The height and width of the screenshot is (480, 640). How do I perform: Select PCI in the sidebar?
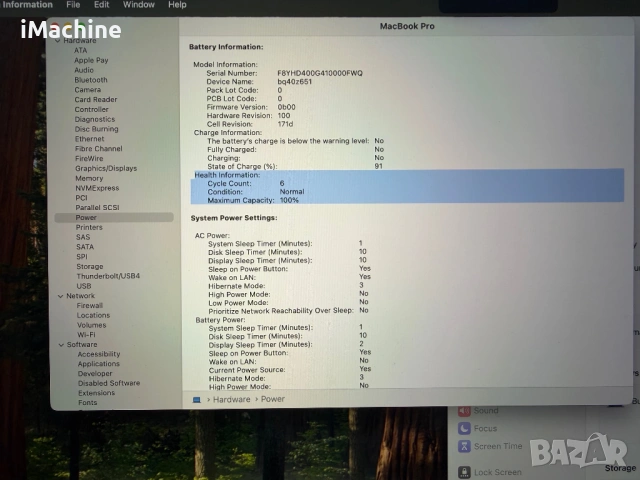point(81,198)
